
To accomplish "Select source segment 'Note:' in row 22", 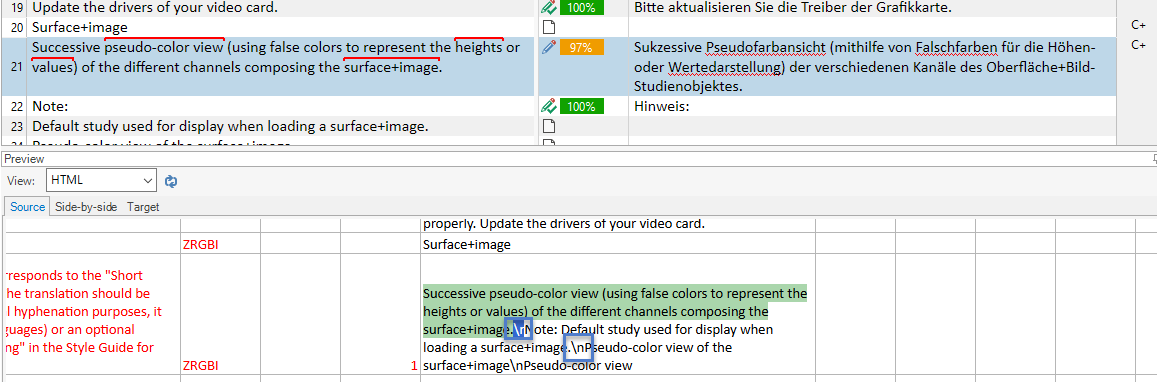I will [x=50, y=106].
